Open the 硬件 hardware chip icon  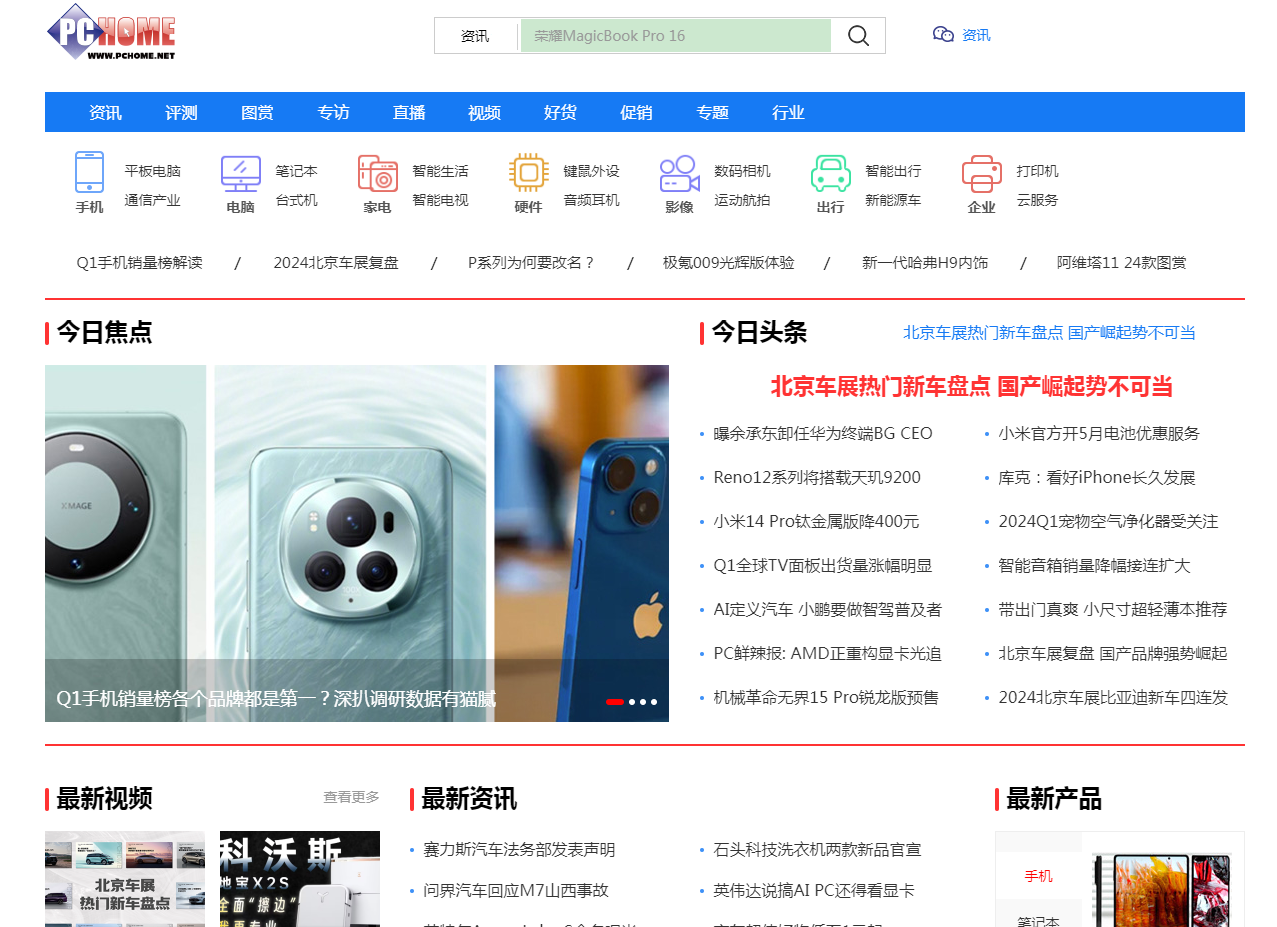pyautogui.click(x=528, y=173)
